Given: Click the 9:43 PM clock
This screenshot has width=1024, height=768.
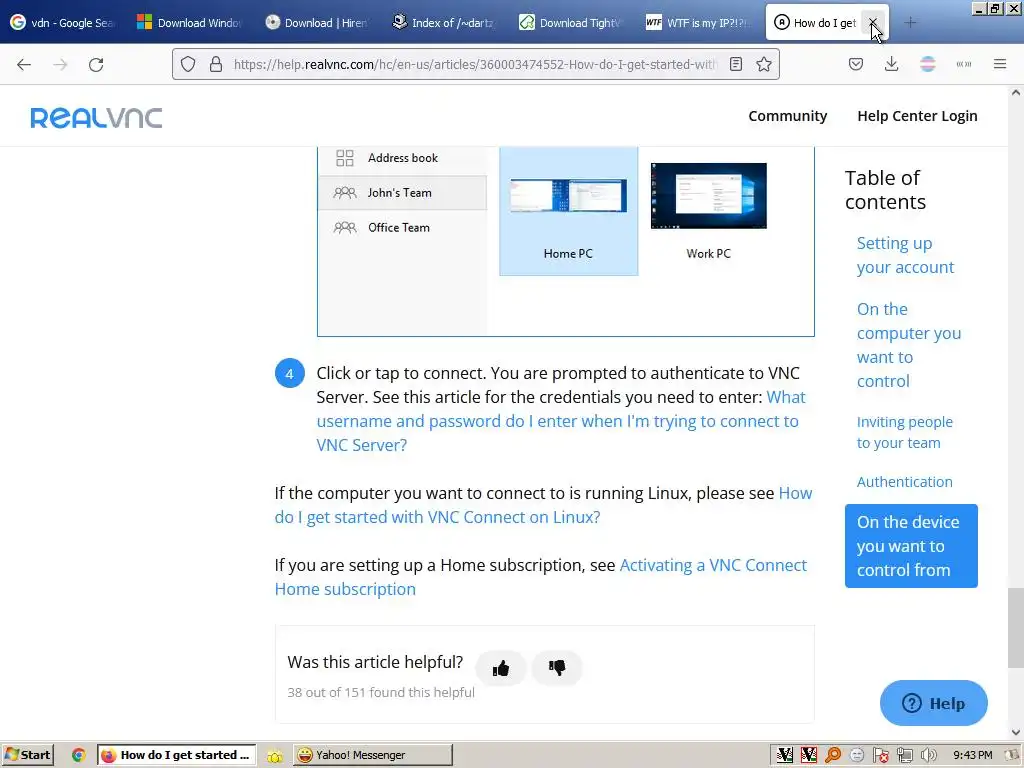Looking at the screenshot, I should 972,755.
